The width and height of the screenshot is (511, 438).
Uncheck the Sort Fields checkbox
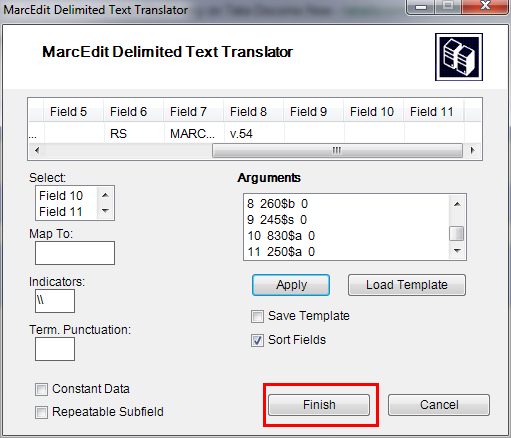(257, 340)
